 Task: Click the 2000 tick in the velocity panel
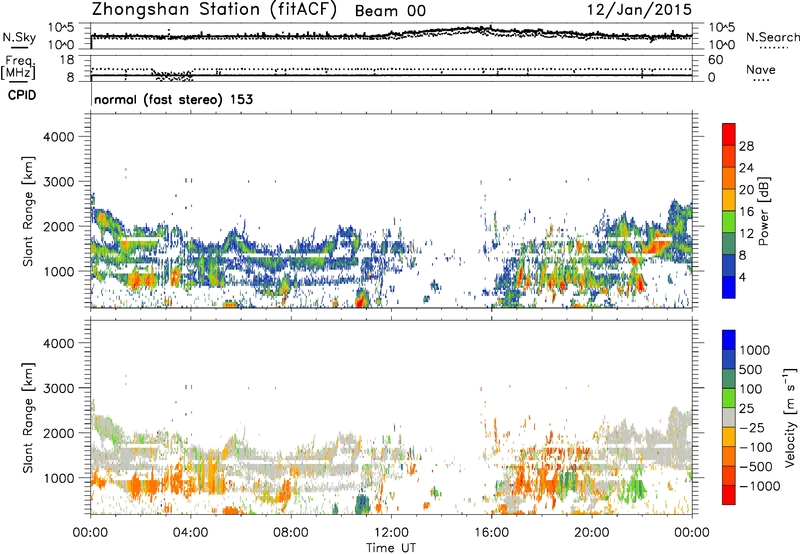pos(58,433)
